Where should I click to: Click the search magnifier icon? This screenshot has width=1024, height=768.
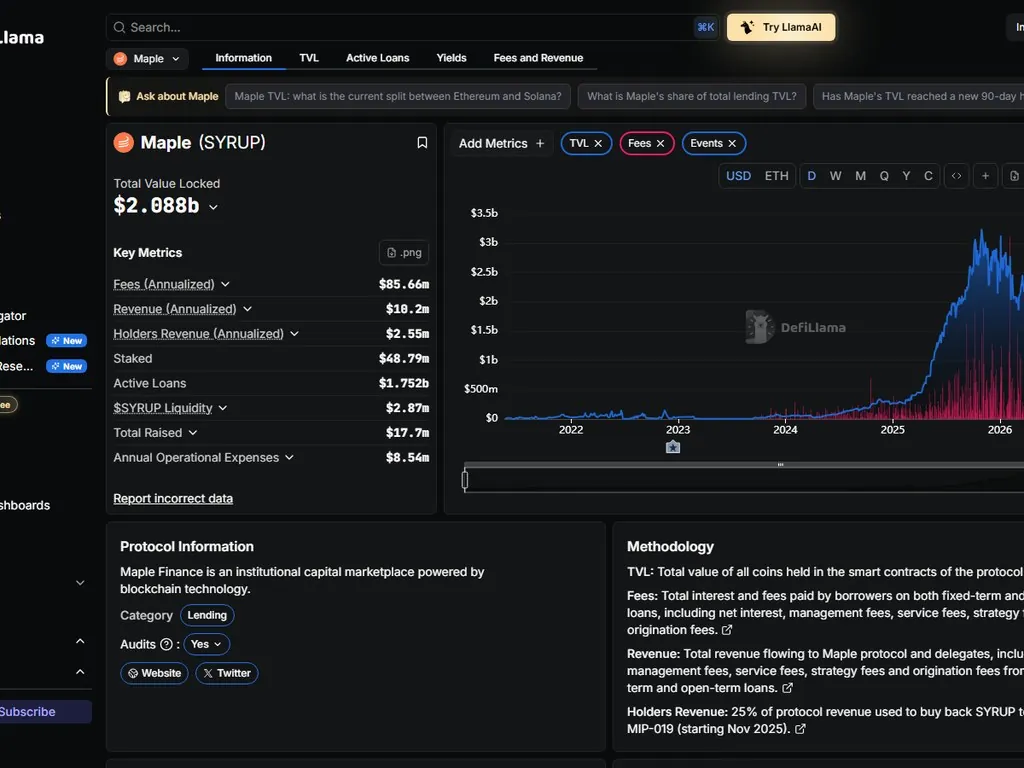(x=120, y=27)
